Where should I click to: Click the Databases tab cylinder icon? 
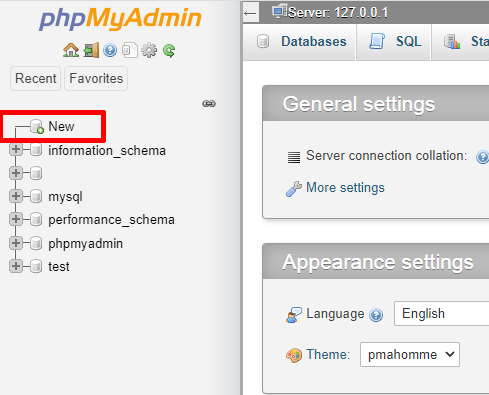click(x=263, y=42)
